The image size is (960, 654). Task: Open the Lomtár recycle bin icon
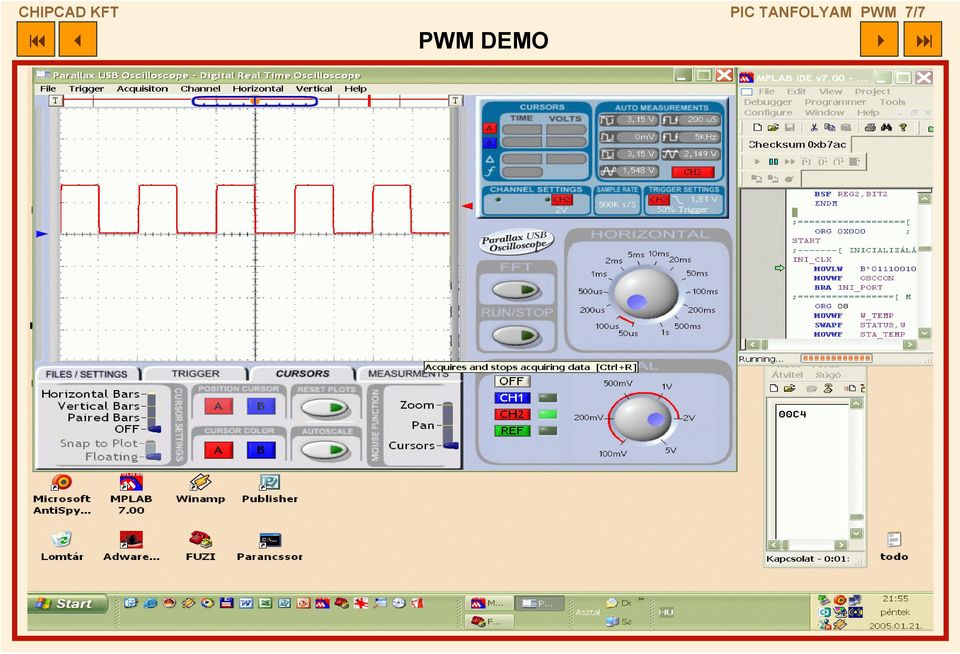62,546
